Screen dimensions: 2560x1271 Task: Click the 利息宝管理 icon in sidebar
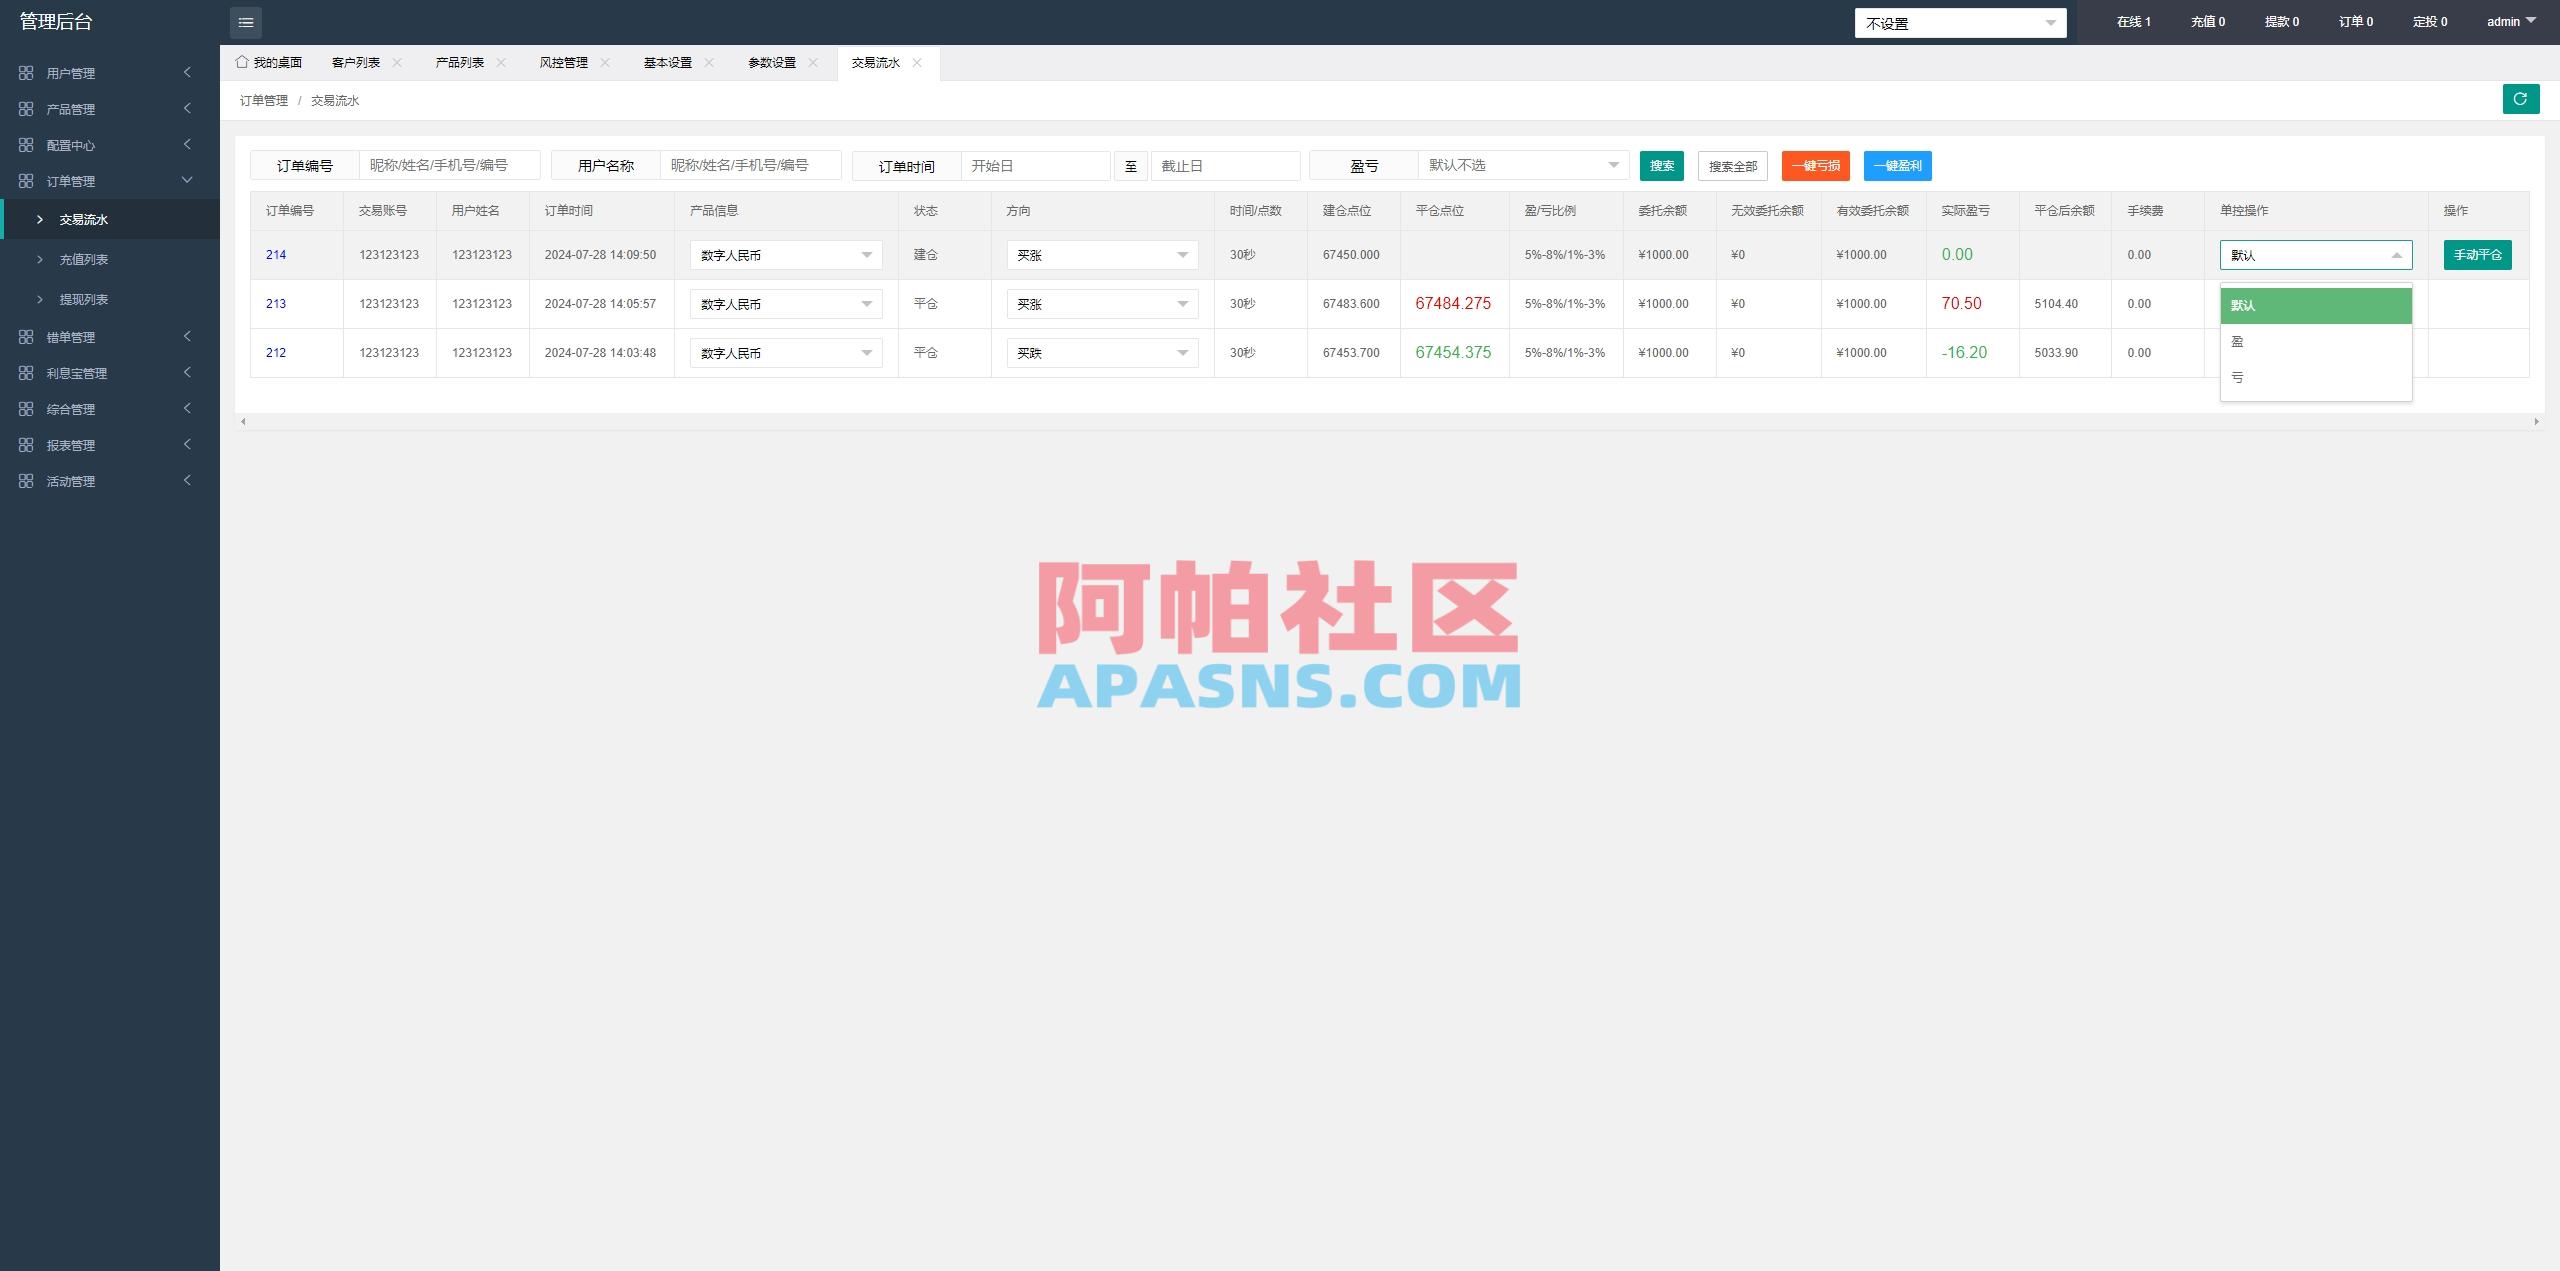pyautogui.click(x=27, y=373)
